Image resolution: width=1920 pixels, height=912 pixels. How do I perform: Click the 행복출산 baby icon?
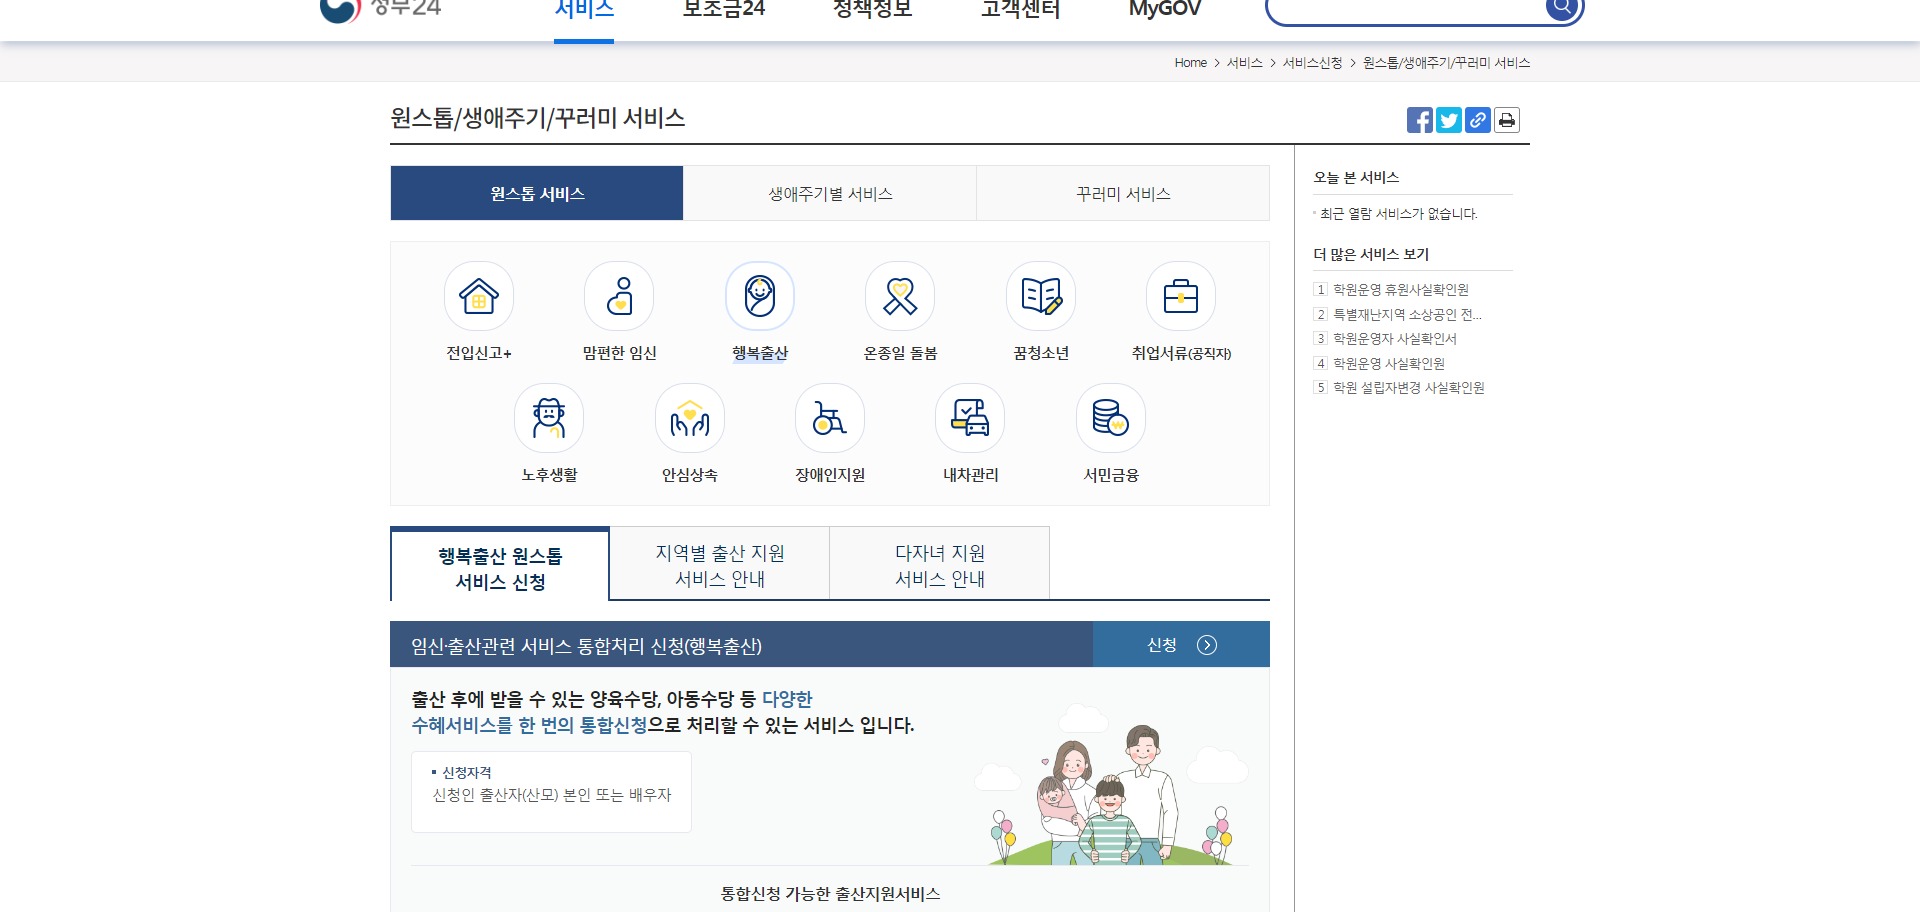[759, 297]
